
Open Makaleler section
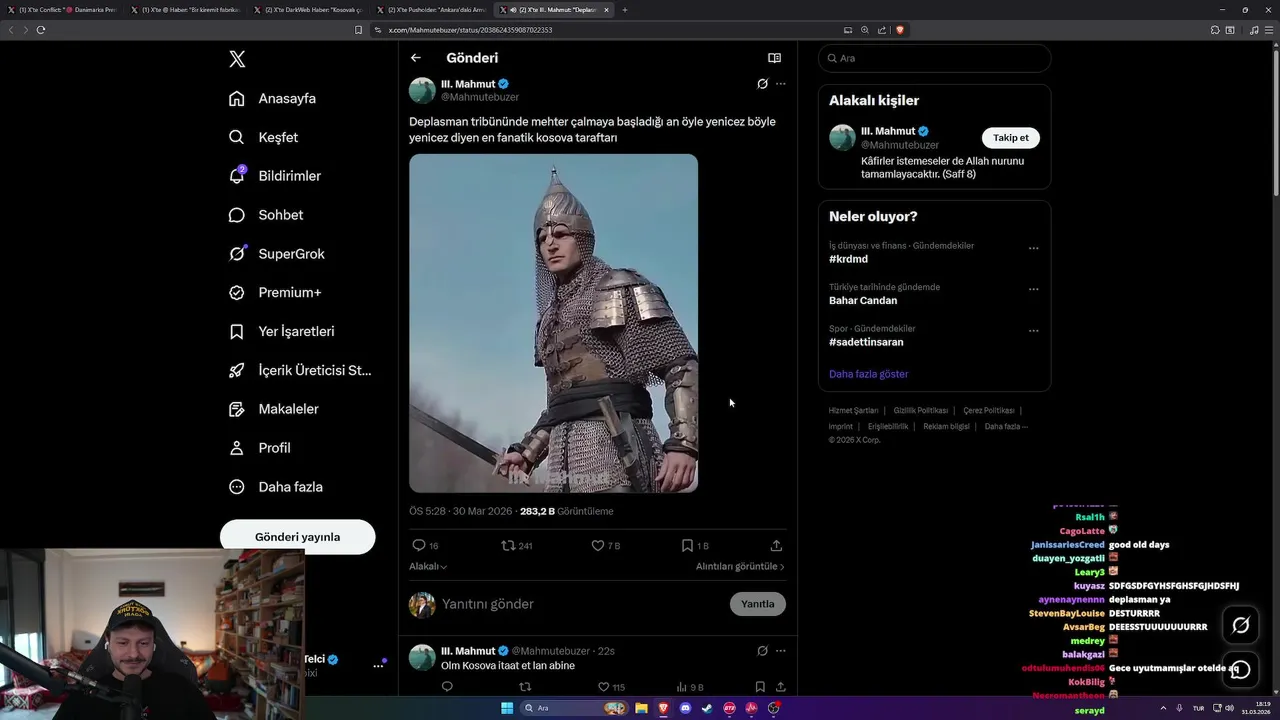(x=273, y=409)
